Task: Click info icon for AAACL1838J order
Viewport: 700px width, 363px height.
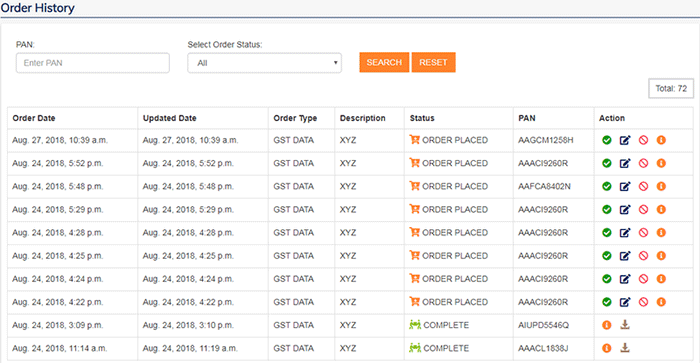Action: (607, 348)
